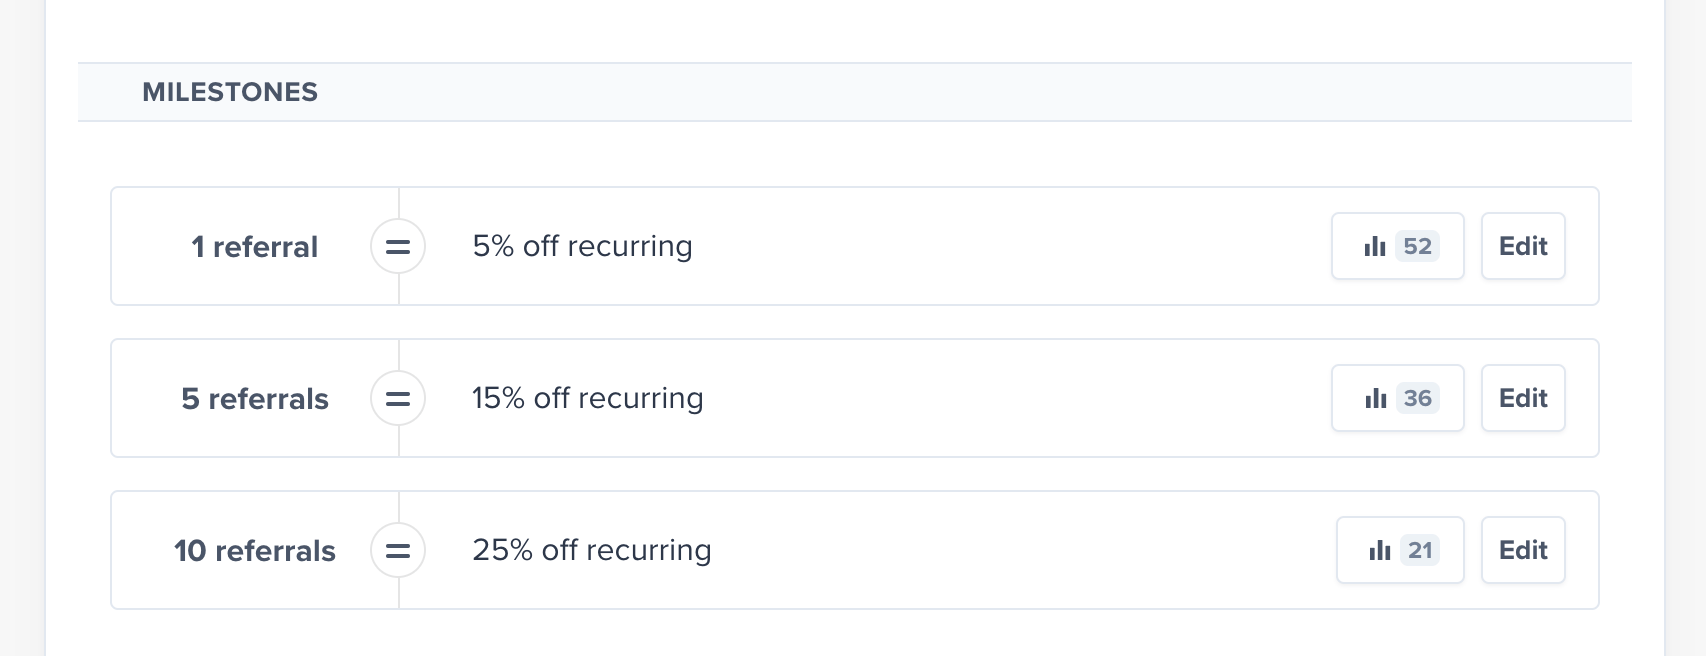Click the equals icon in the 1 referral row
Viewport: 1706px width, 656px height.
click(x=398, y=246)
